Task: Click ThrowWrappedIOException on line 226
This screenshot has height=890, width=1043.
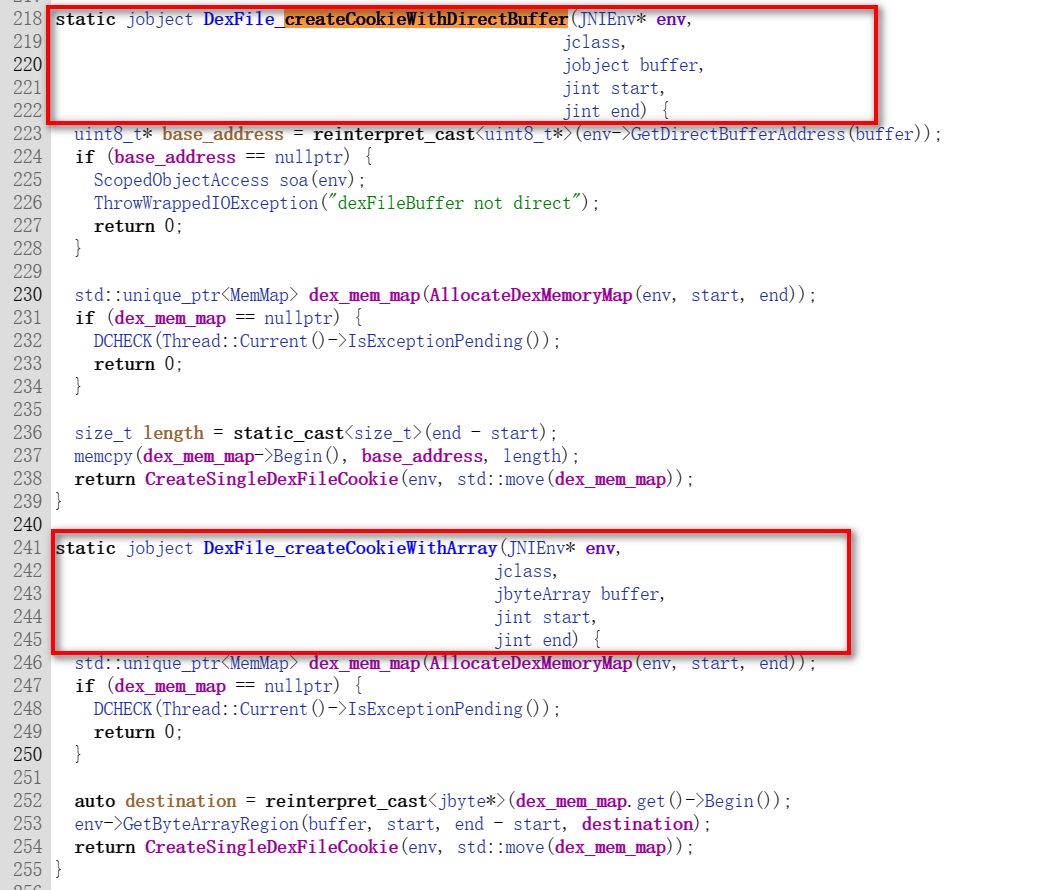Action: tap(206, 203)
